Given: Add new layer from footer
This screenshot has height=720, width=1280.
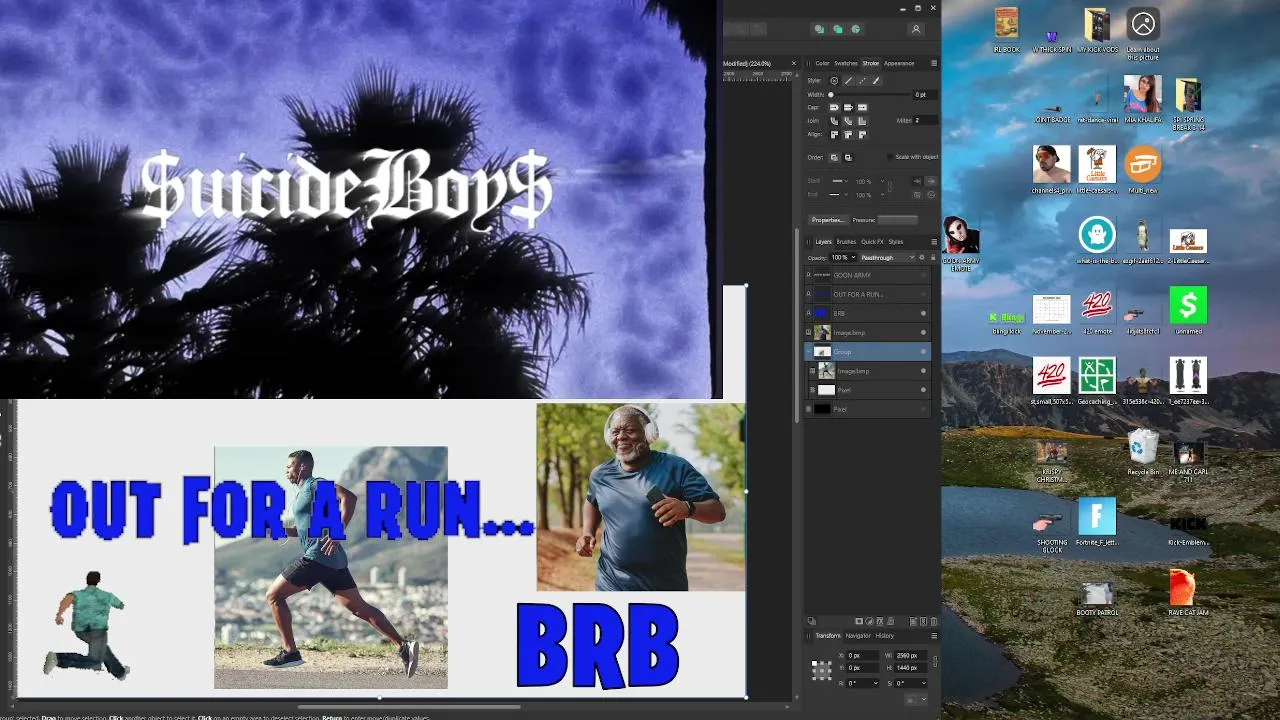Looking at the screenshot, I should pos(913,621).
